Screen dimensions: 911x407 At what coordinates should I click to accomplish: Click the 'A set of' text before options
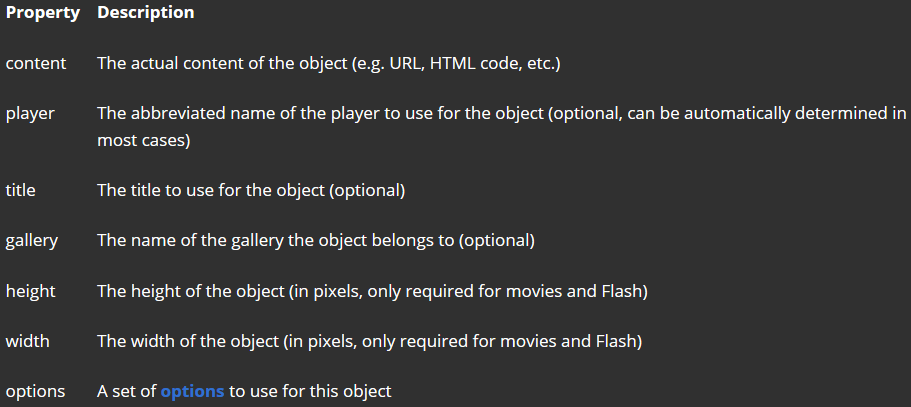tap(127, 391)
